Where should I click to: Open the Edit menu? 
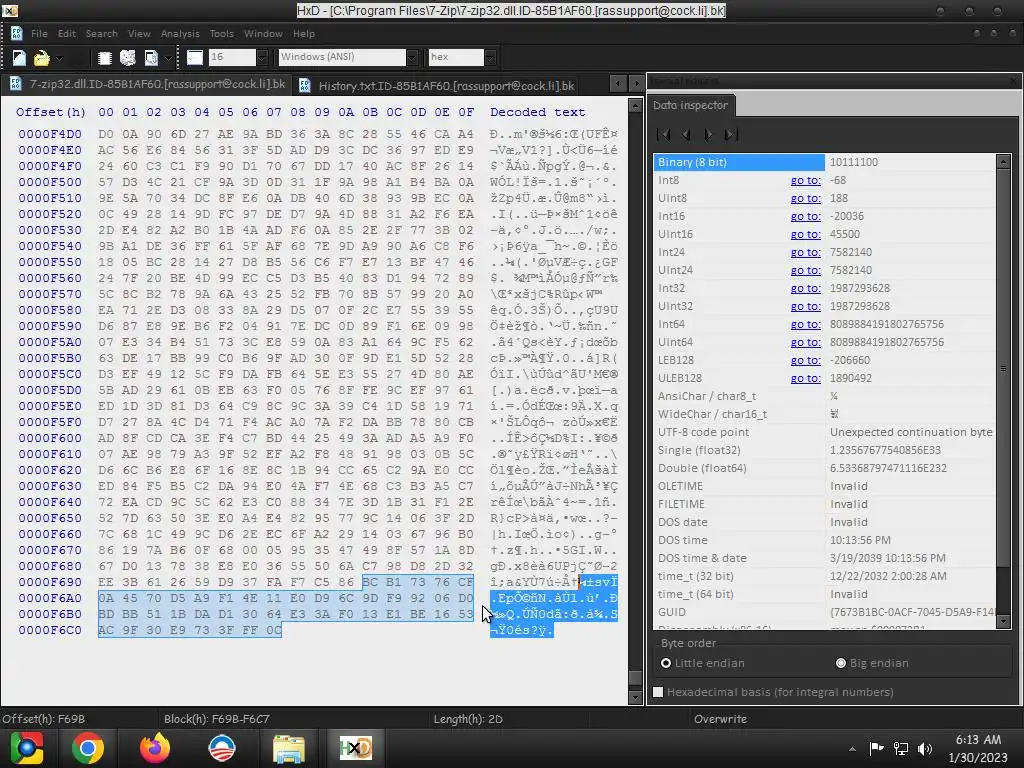tap(67, 33)
